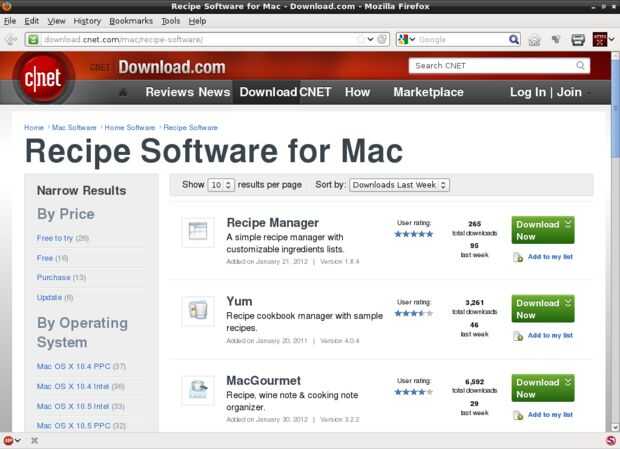The image size is (620, 449).
Task: Open the dropdown arrow next to the add-on icon
Action: (x=611, y=39)
